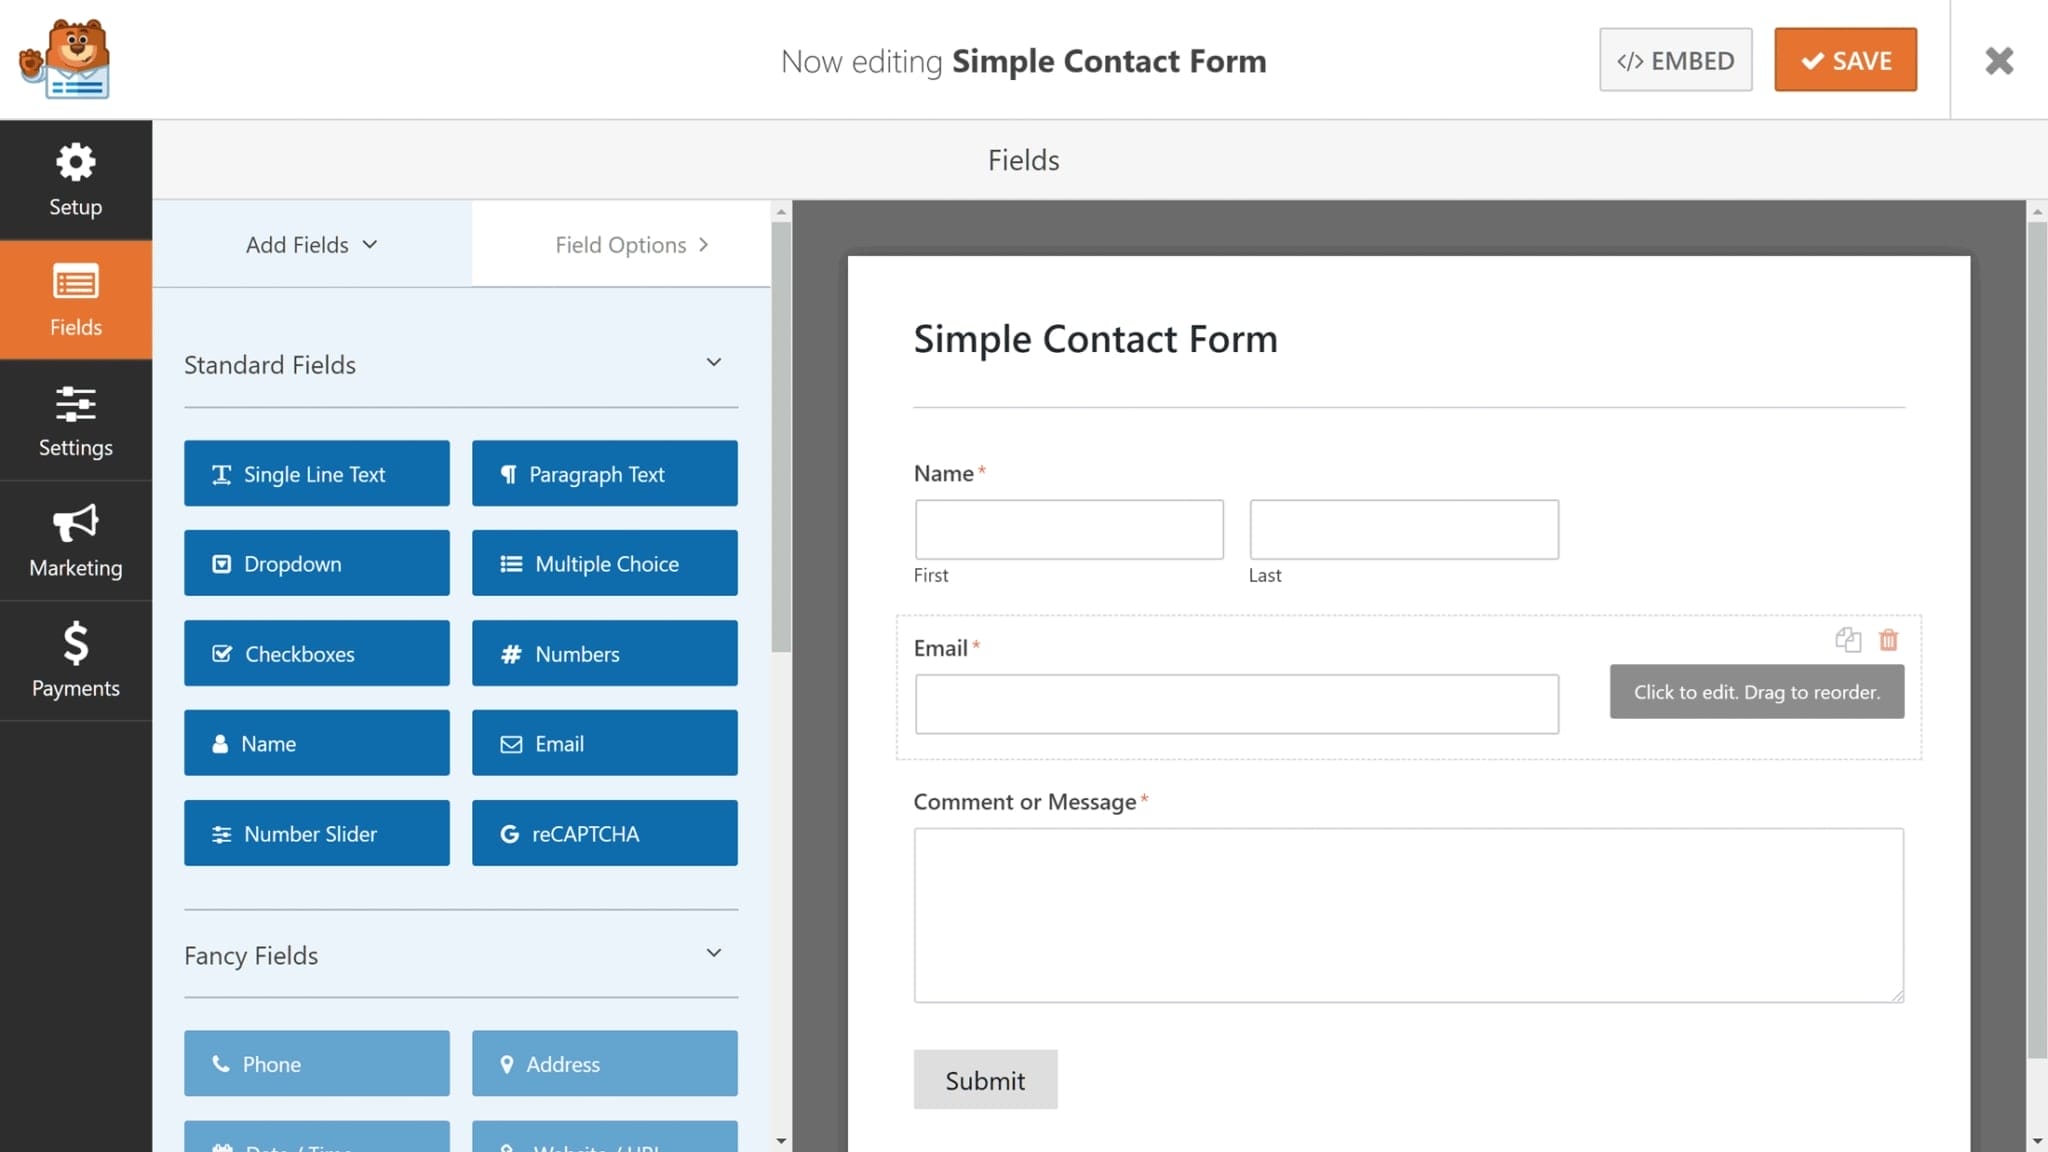
Task: Open the Setup gear panel
Action: [x=75, y=180]
